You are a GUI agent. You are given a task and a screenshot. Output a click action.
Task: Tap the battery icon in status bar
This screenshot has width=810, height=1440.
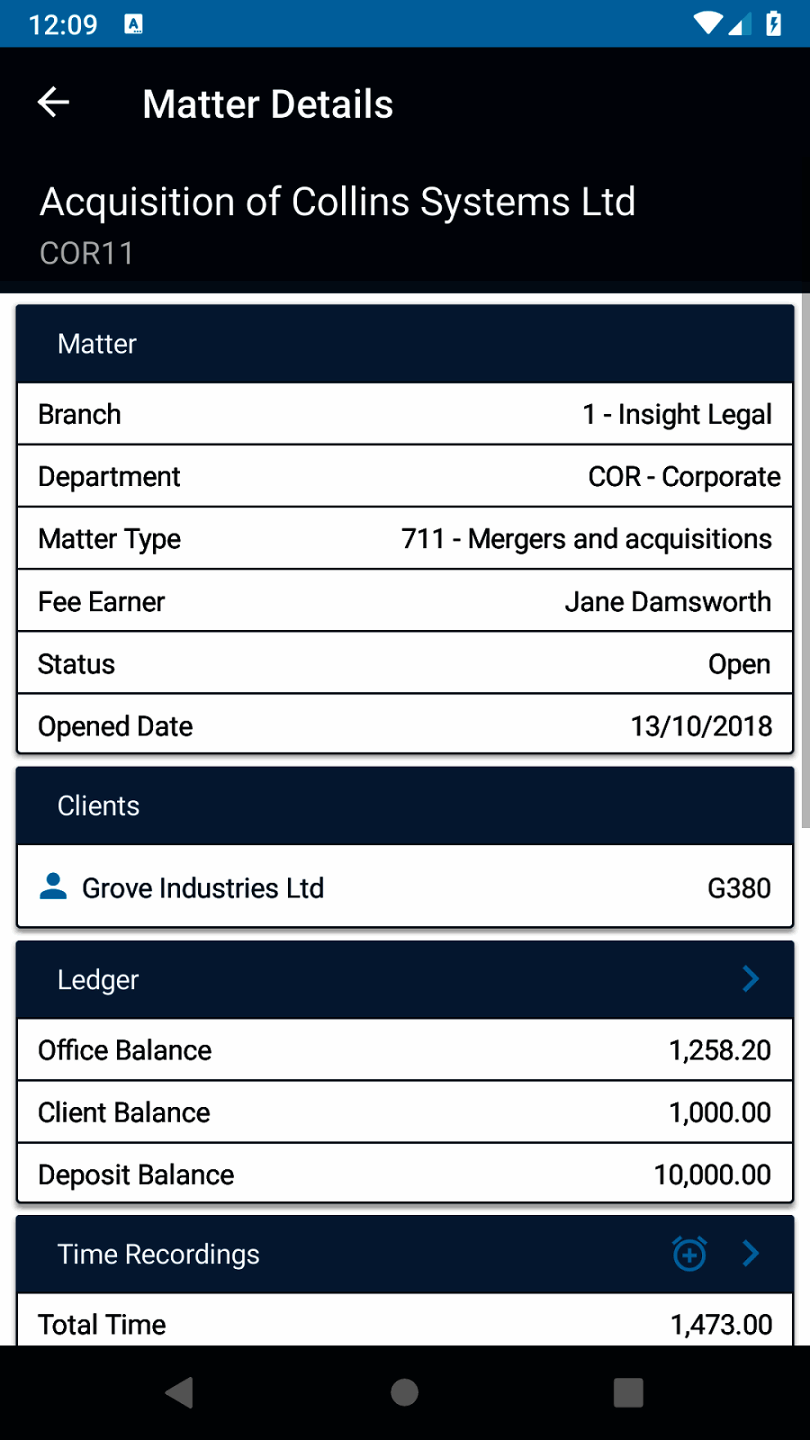point(773,23)
